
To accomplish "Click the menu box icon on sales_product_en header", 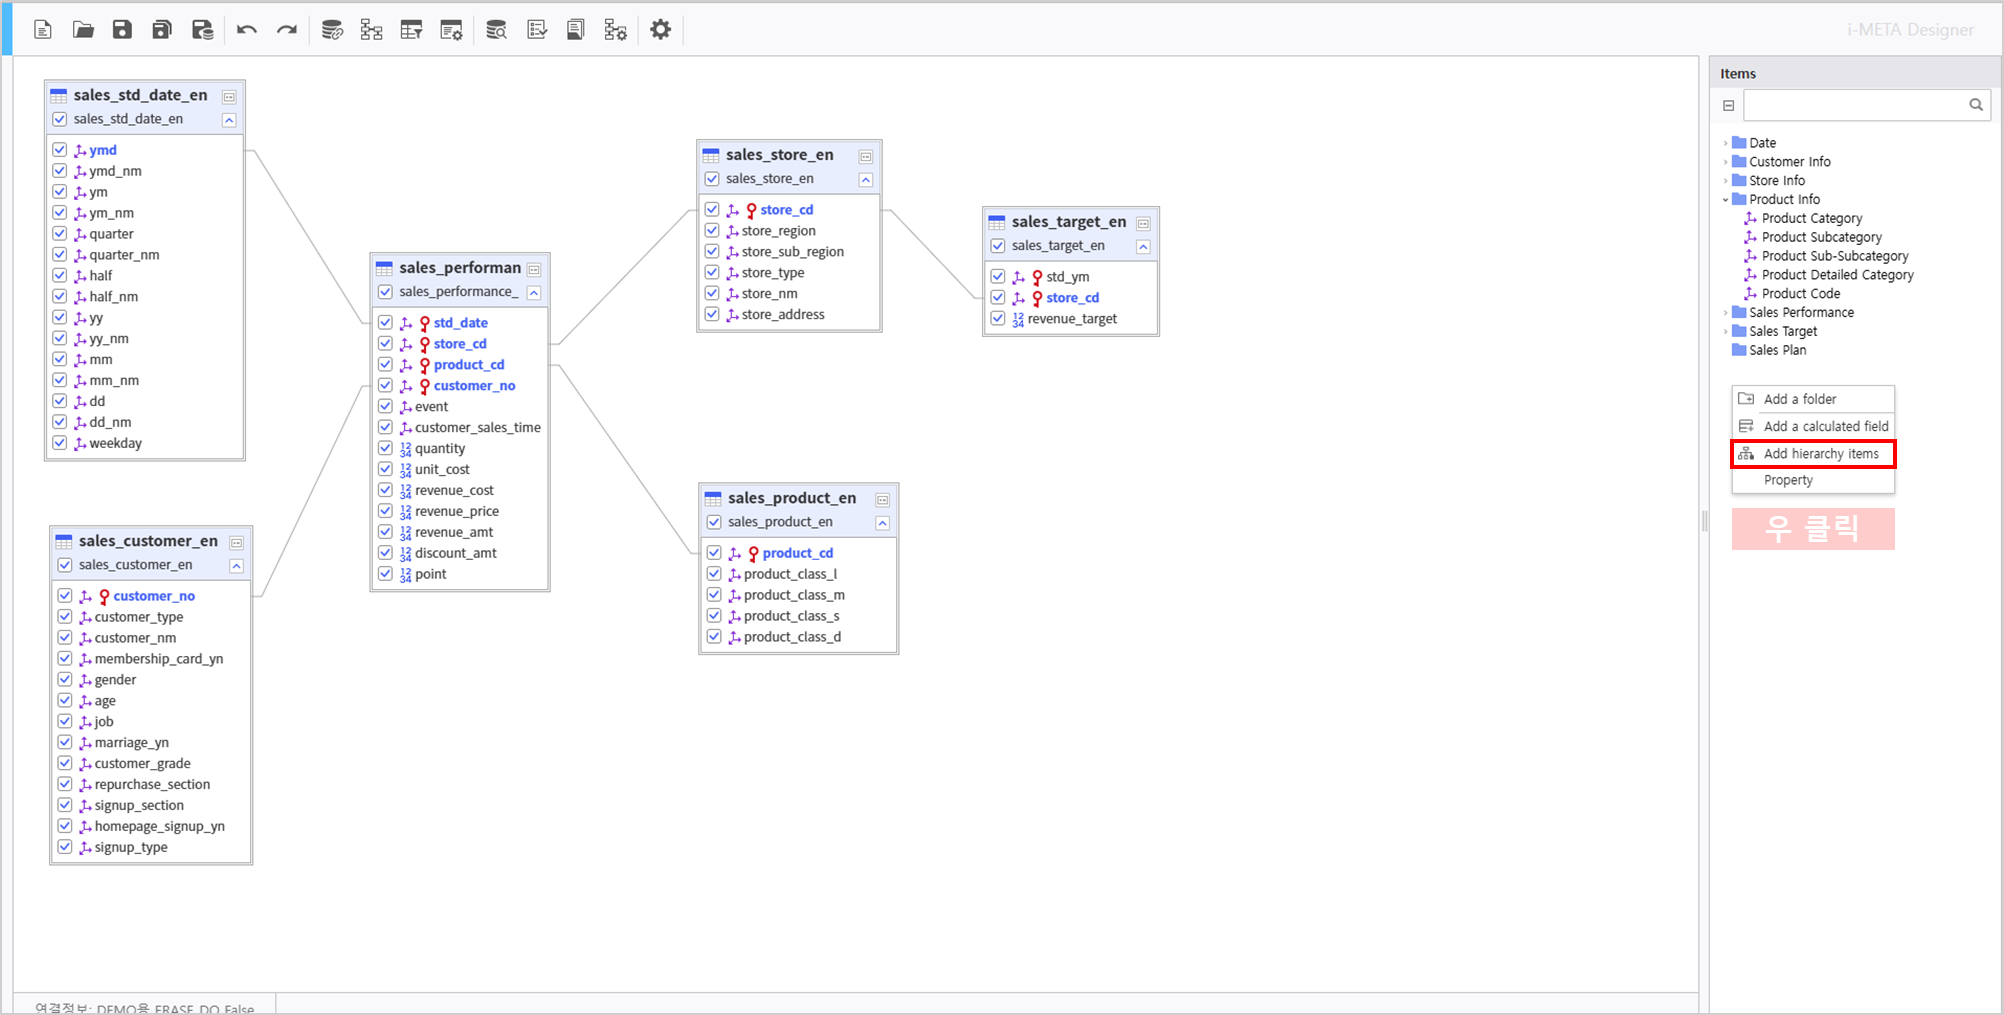I will point(883,500).
